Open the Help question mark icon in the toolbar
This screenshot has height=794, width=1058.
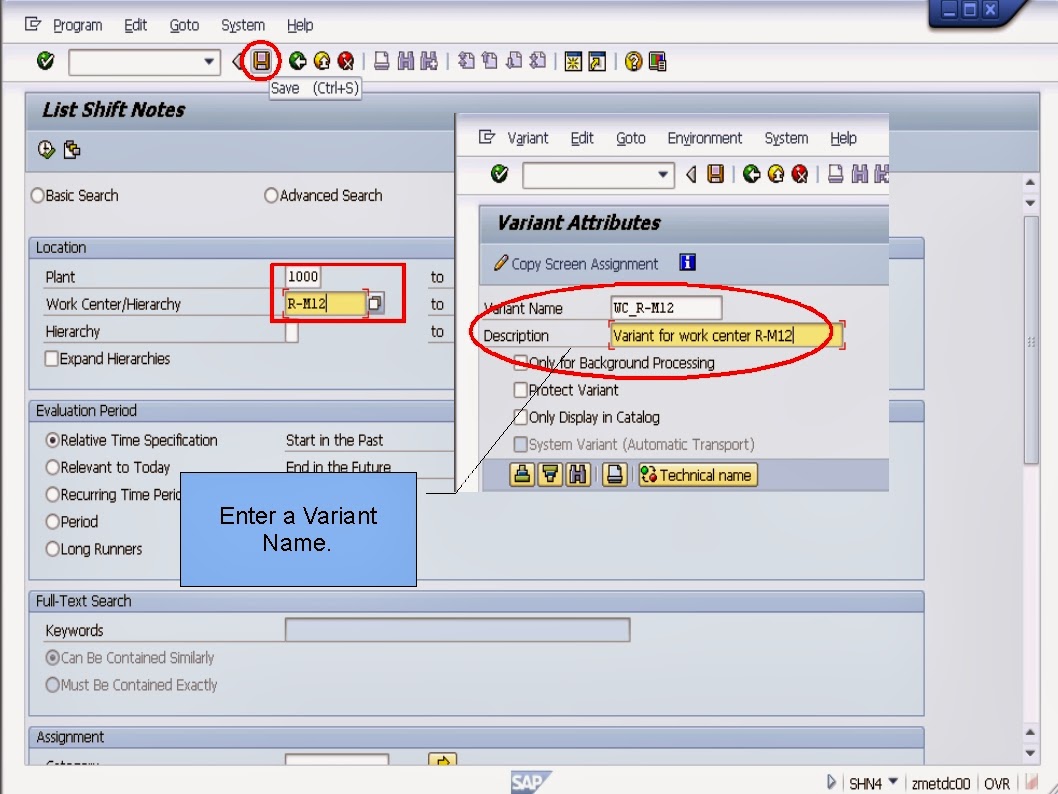pyautogui.click(x=631, y=61)
